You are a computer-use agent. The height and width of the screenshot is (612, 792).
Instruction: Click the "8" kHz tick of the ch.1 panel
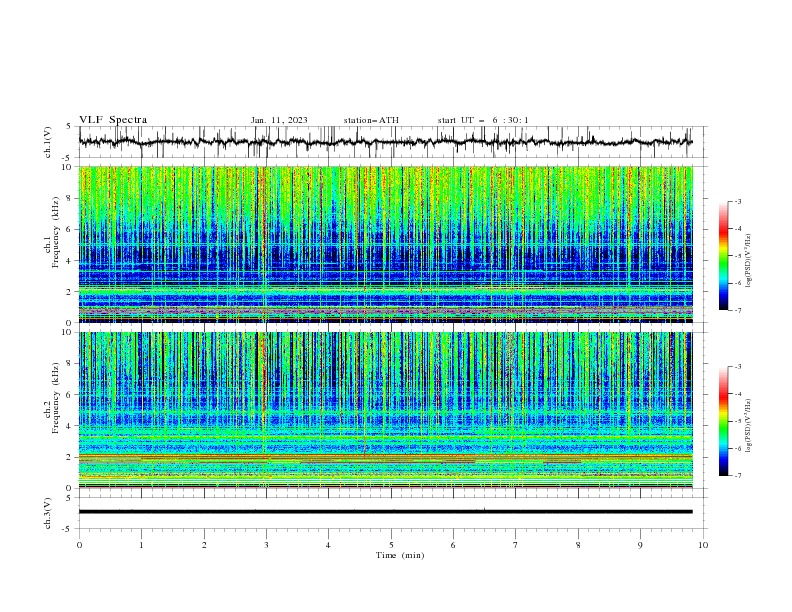[x=71, y=198]
